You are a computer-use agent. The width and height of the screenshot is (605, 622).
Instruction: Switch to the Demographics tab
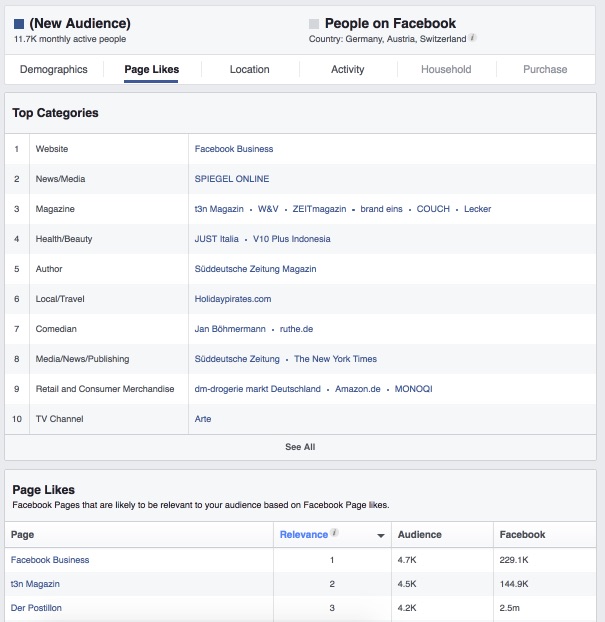(54, 69)
